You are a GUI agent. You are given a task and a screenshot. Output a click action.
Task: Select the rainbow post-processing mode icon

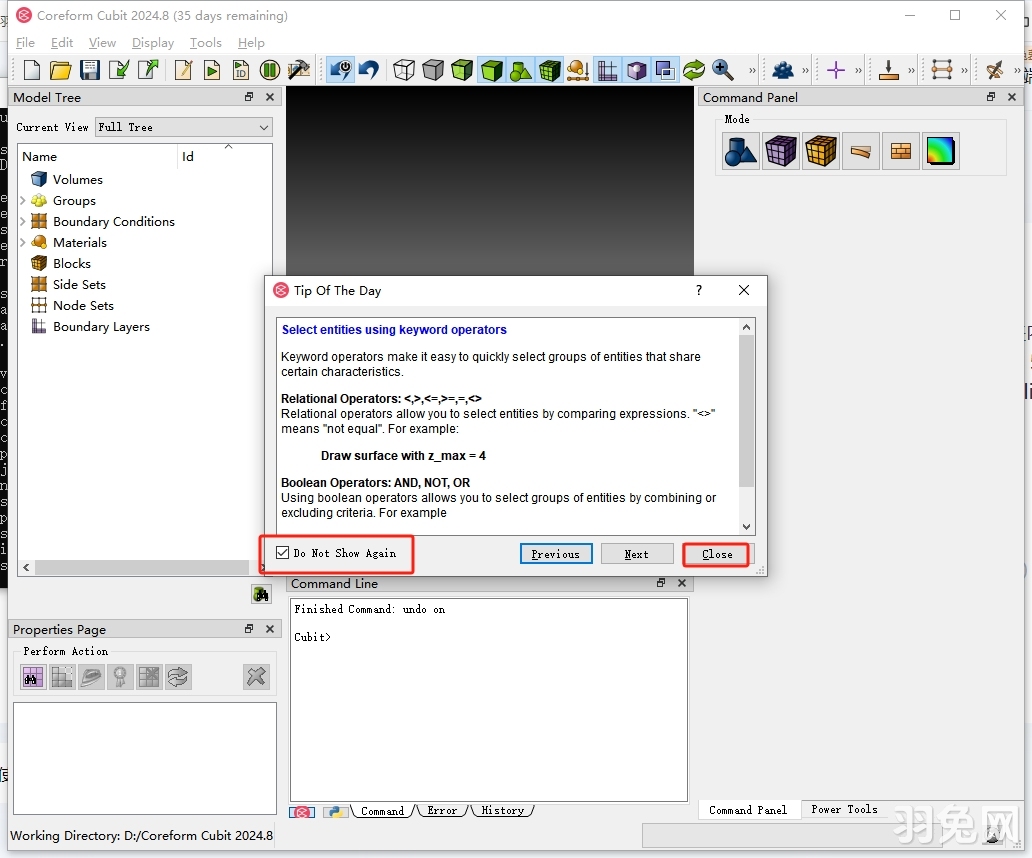pyautogui.click(x=940, y=151)
